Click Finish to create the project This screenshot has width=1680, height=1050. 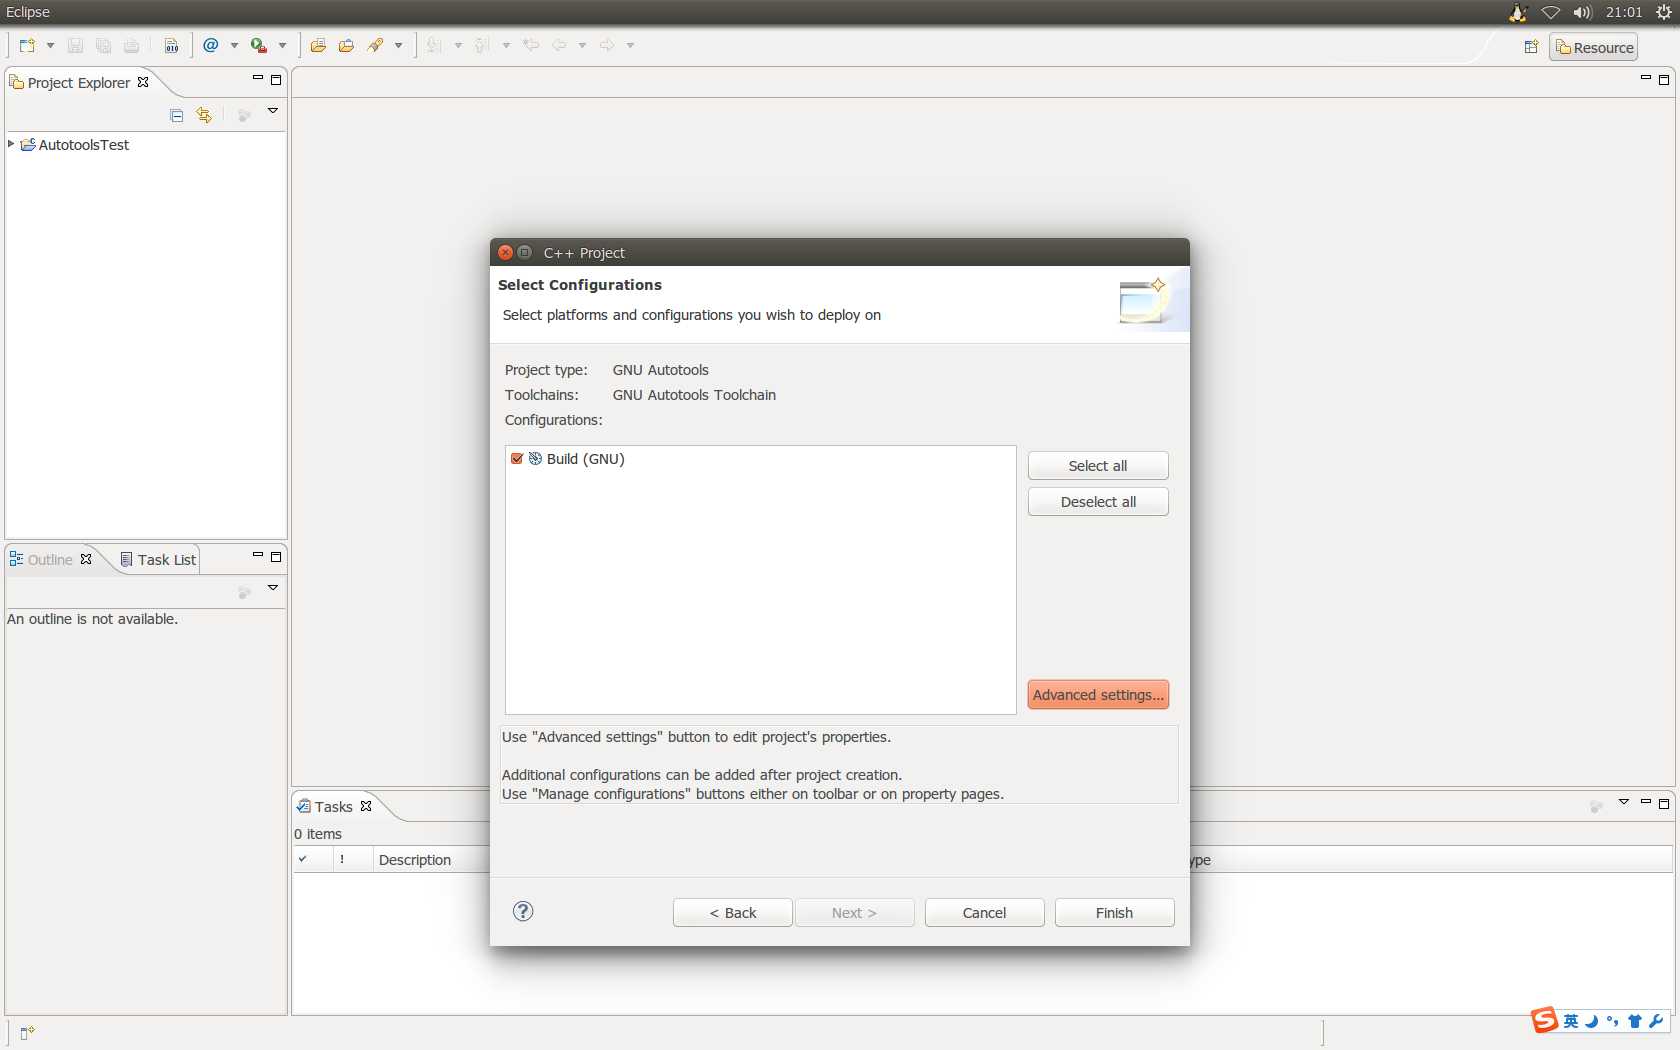click(x=1115, y=913)
